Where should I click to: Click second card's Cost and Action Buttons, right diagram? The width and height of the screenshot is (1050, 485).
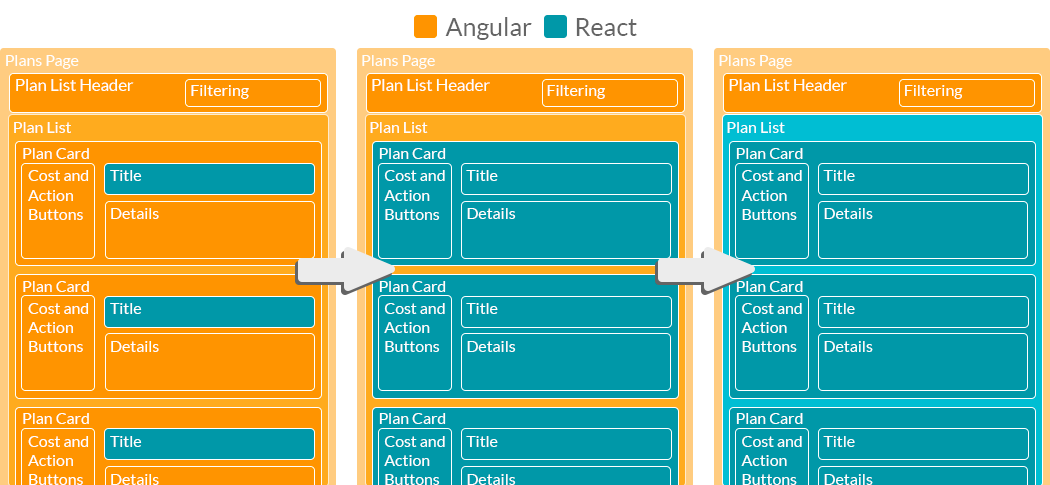click(772, 343)
